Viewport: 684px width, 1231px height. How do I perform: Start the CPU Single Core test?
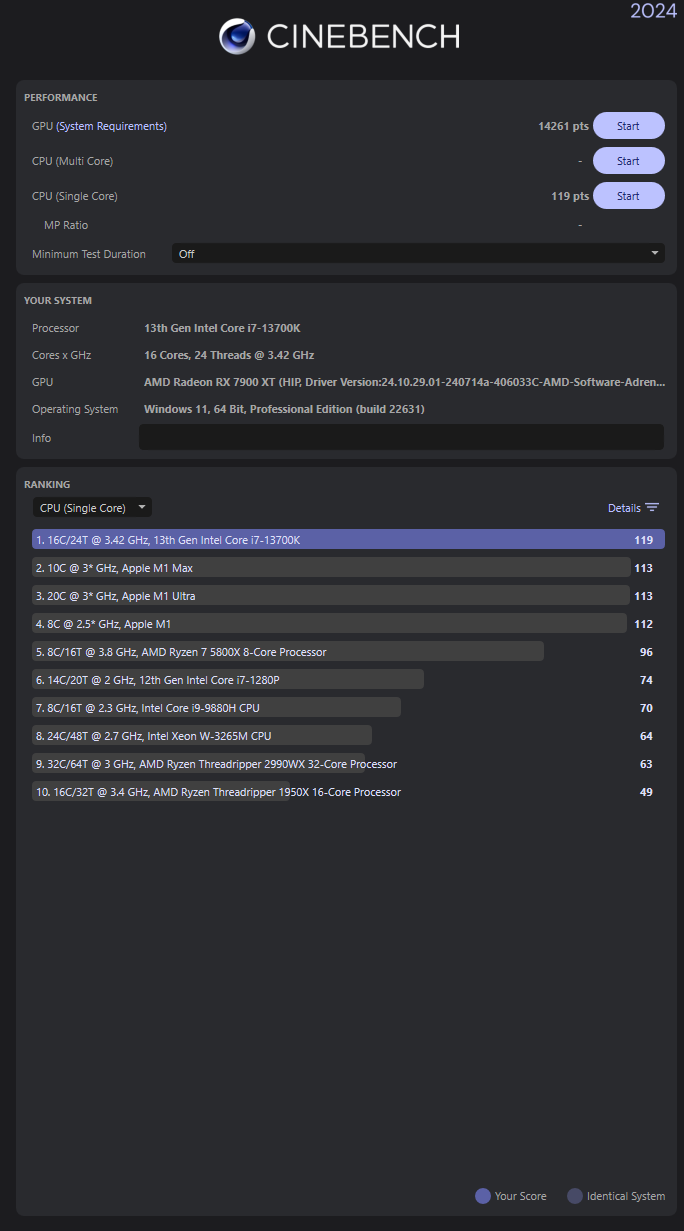(x=629, y=196)
